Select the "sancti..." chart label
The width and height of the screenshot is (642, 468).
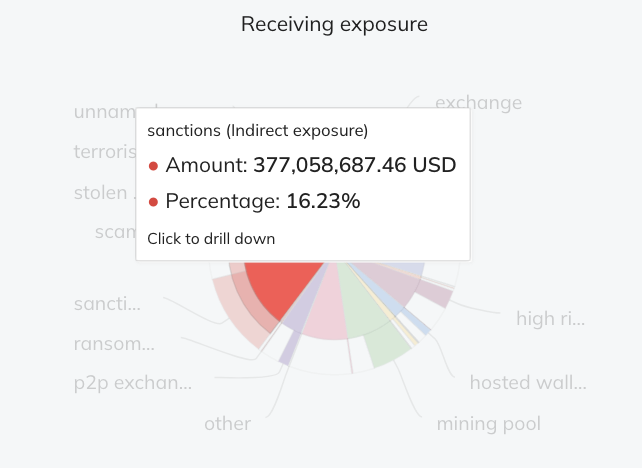tap(107, 303)
